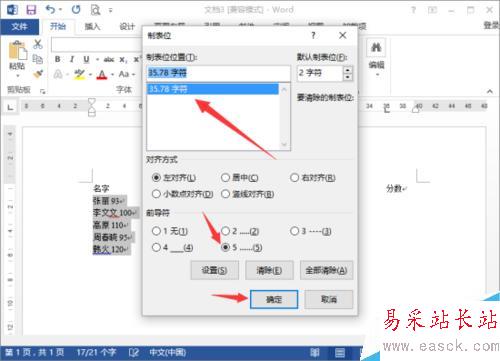Apply strikethrough abc formatting
This screenshot has height=361, width=500.
coord(109,60)
